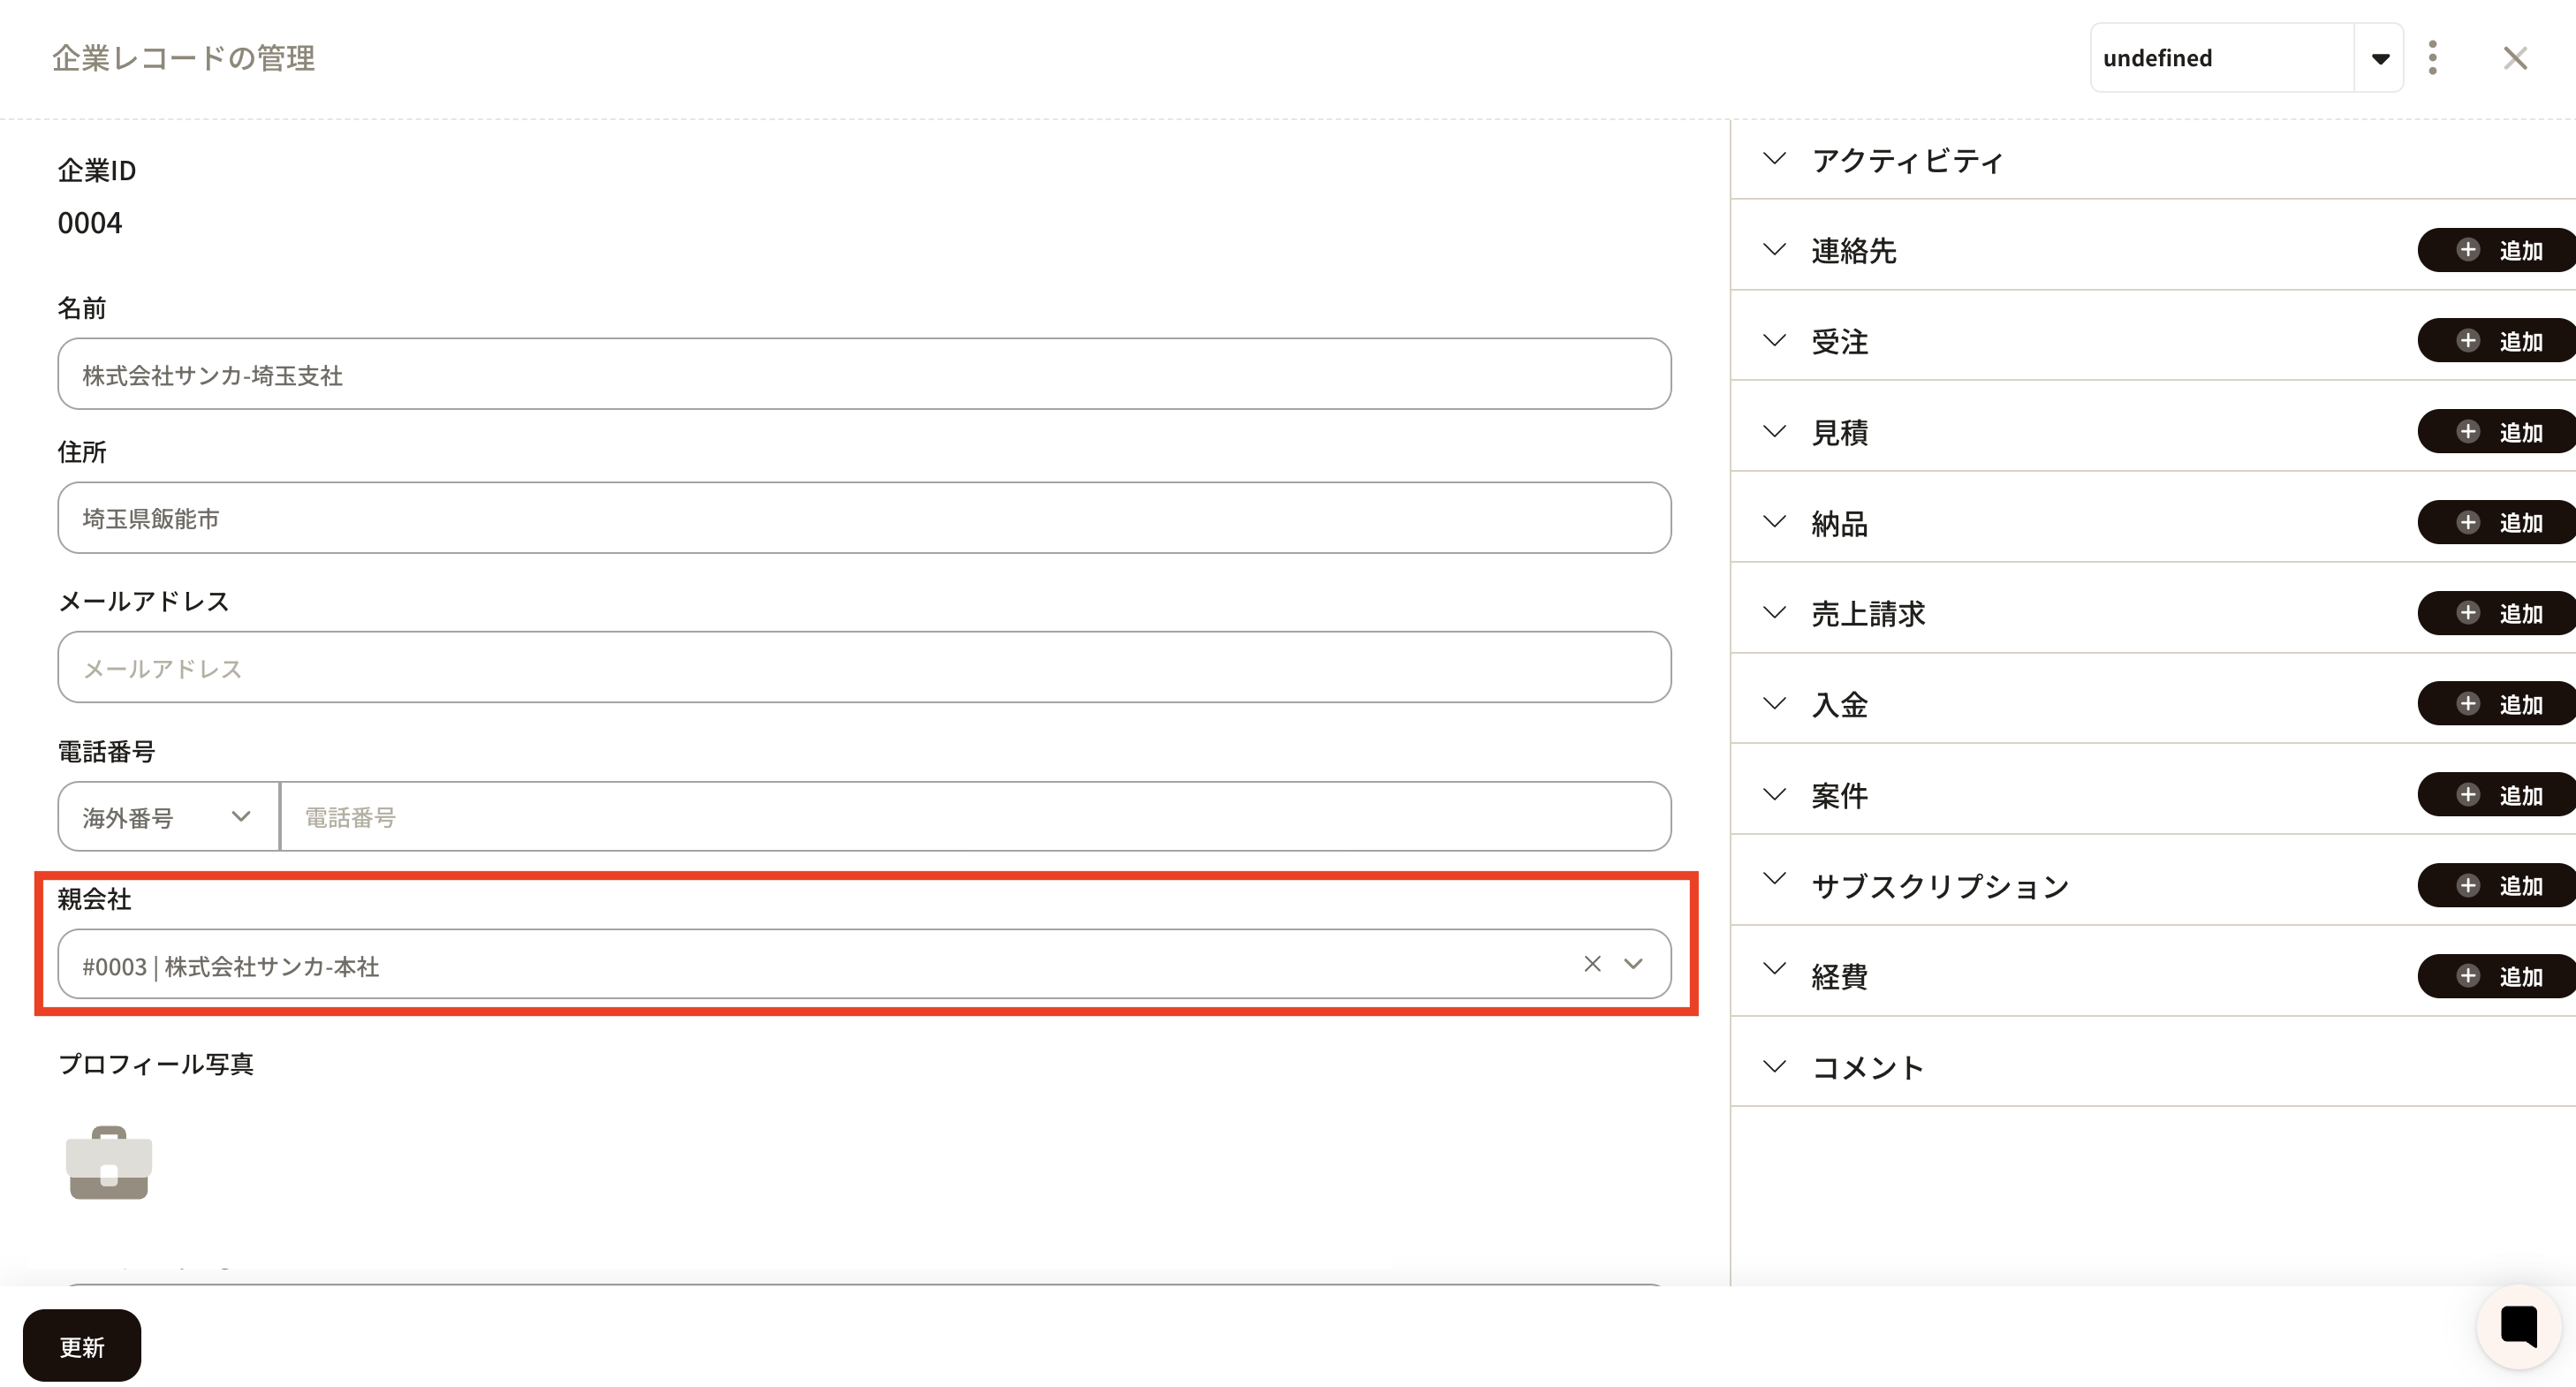The width and height of the screenshot is (2576, 1387).
Task: Open the undefined dropdown at top
Action: (2379, 58)
